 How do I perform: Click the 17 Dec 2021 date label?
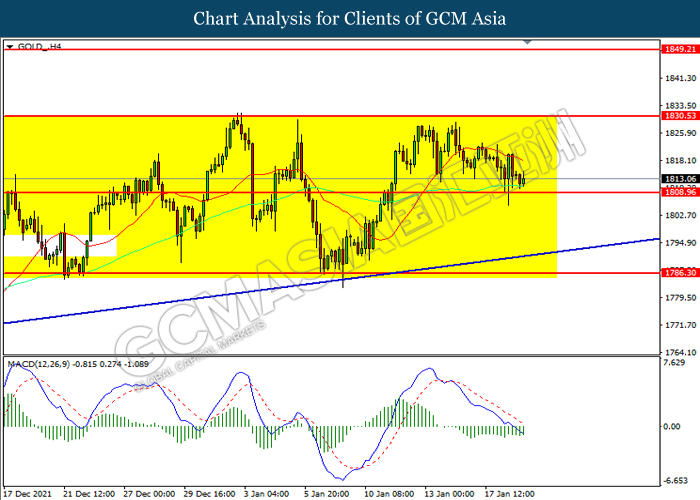[x=28, y=494]
